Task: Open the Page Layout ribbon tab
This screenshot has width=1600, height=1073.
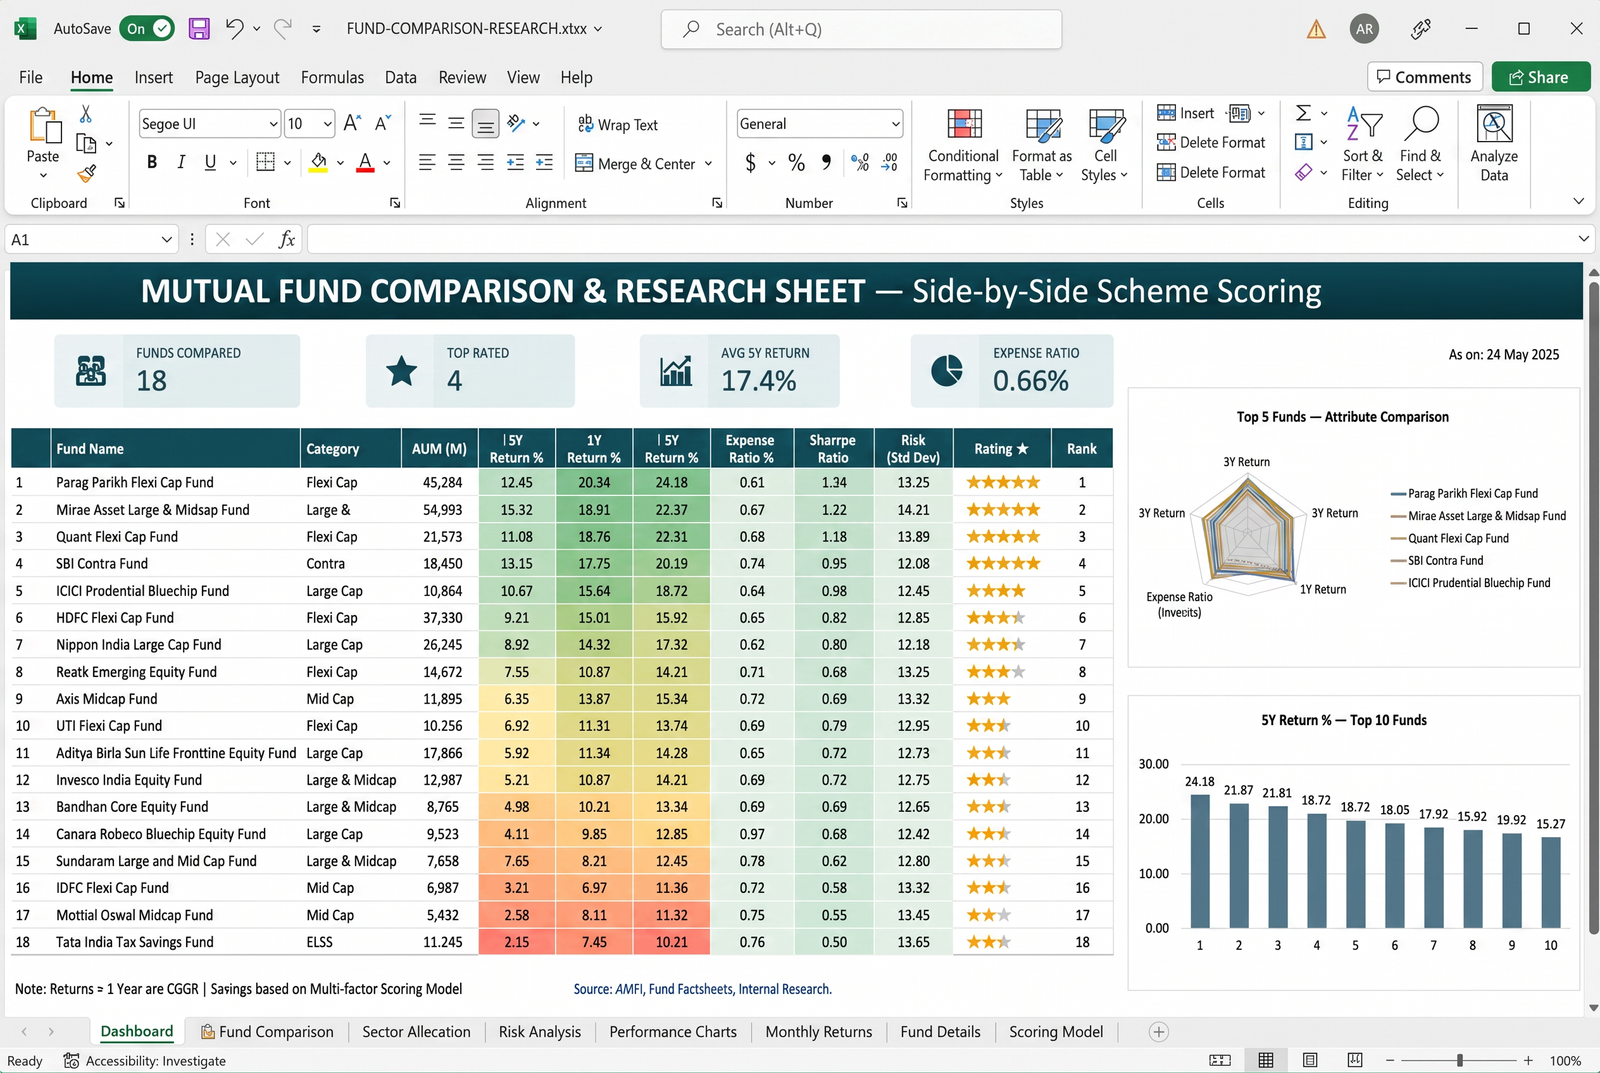Action: (x=237, y=77)
